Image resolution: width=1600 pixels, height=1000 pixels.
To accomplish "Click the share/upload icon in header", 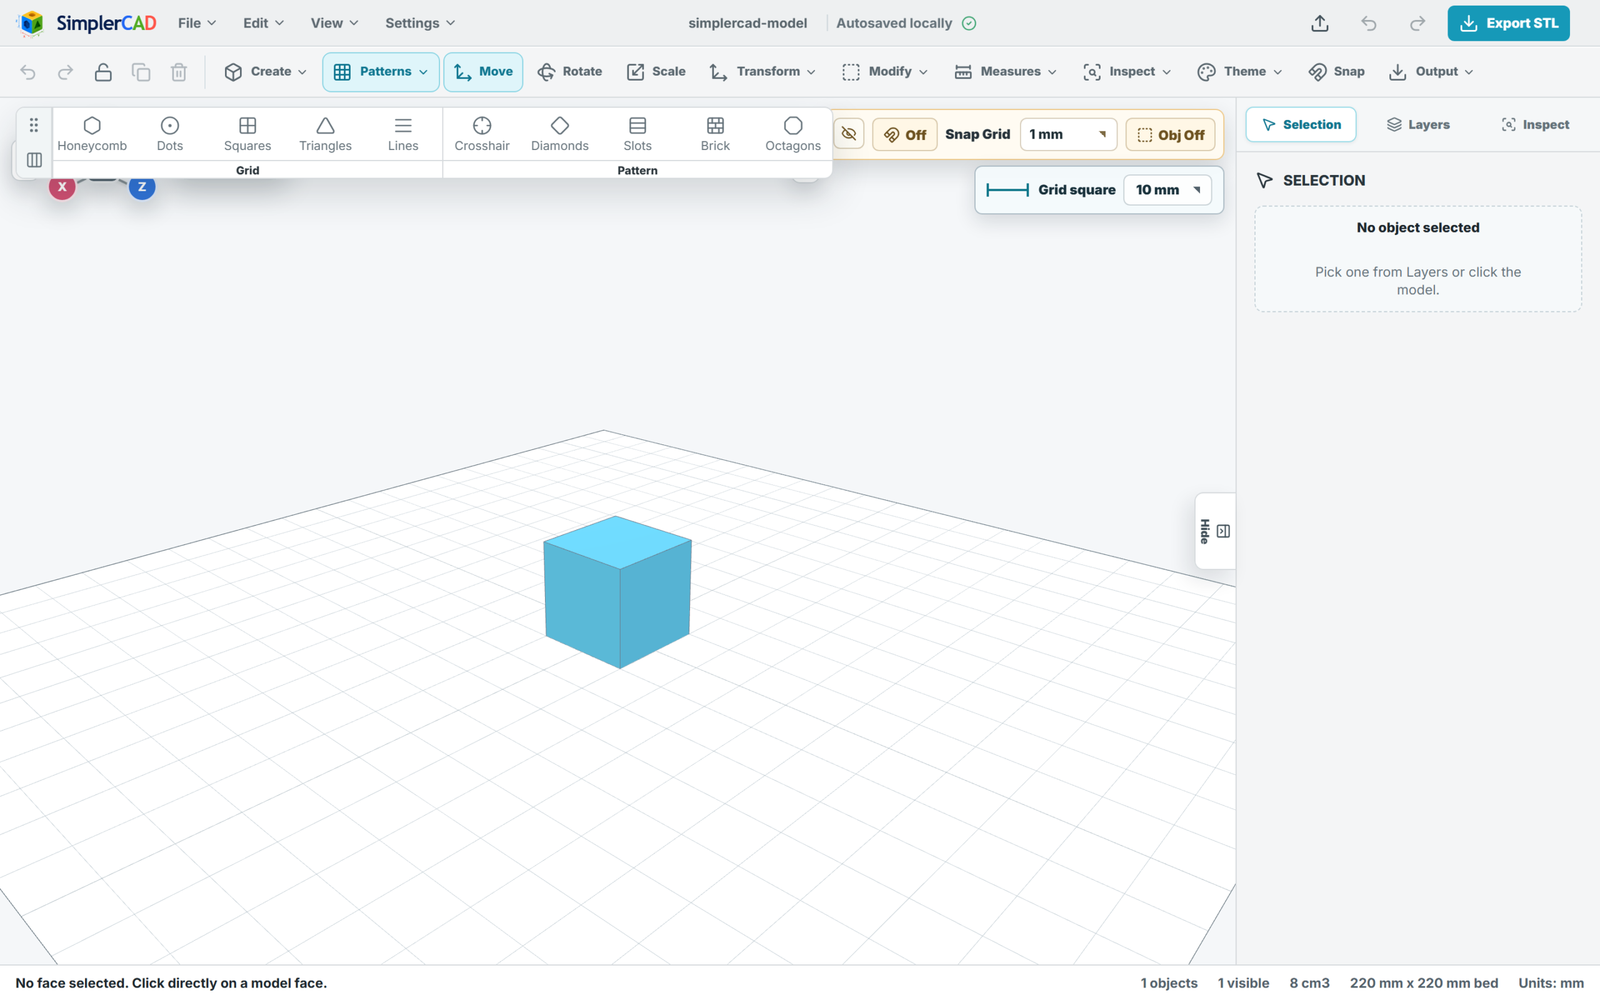I will pos(1320,23).
